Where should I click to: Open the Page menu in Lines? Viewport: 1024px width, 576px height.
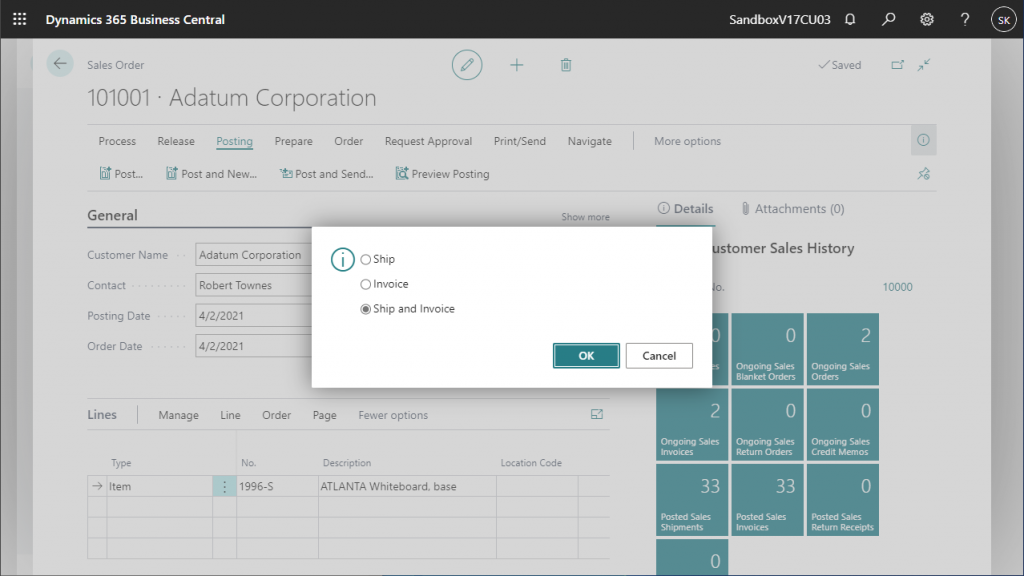325,415
